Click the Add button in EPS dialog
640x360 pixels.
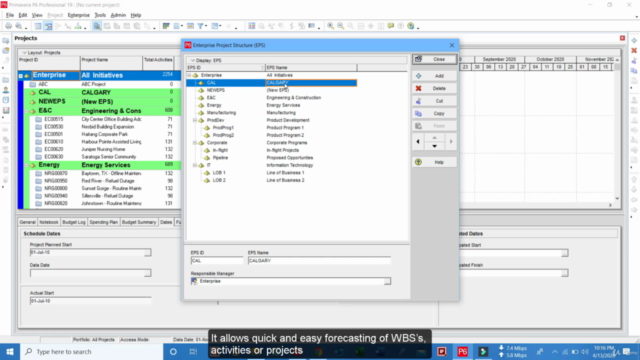434,76
